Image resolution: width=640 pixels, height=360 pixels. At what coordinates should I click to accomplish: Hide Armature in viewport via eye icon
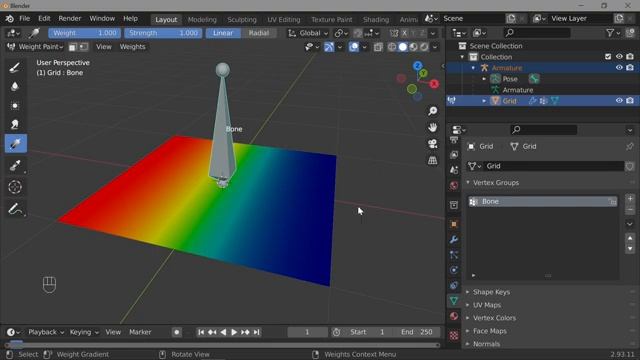pyautogui.click(x=619, y=68)
